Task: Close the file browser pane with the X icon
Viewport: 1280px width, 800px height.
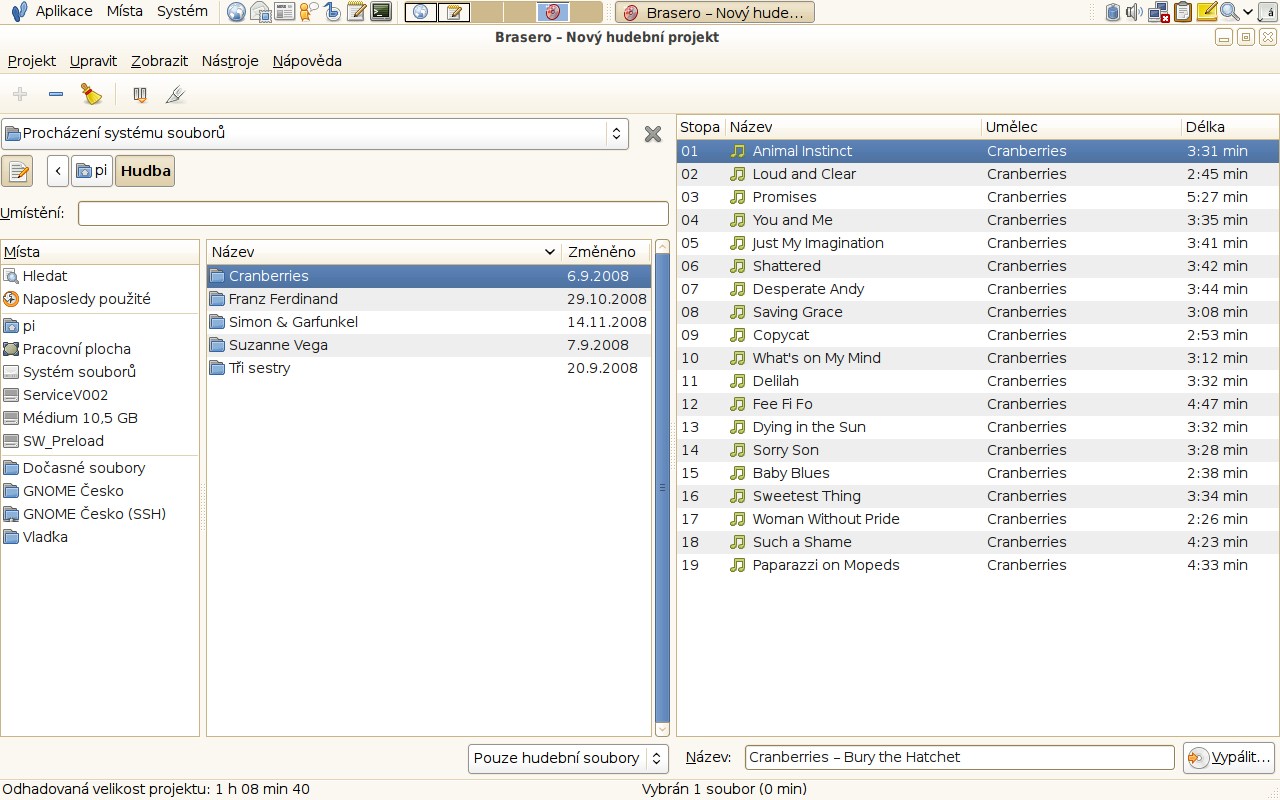Action: coord(653,134)
